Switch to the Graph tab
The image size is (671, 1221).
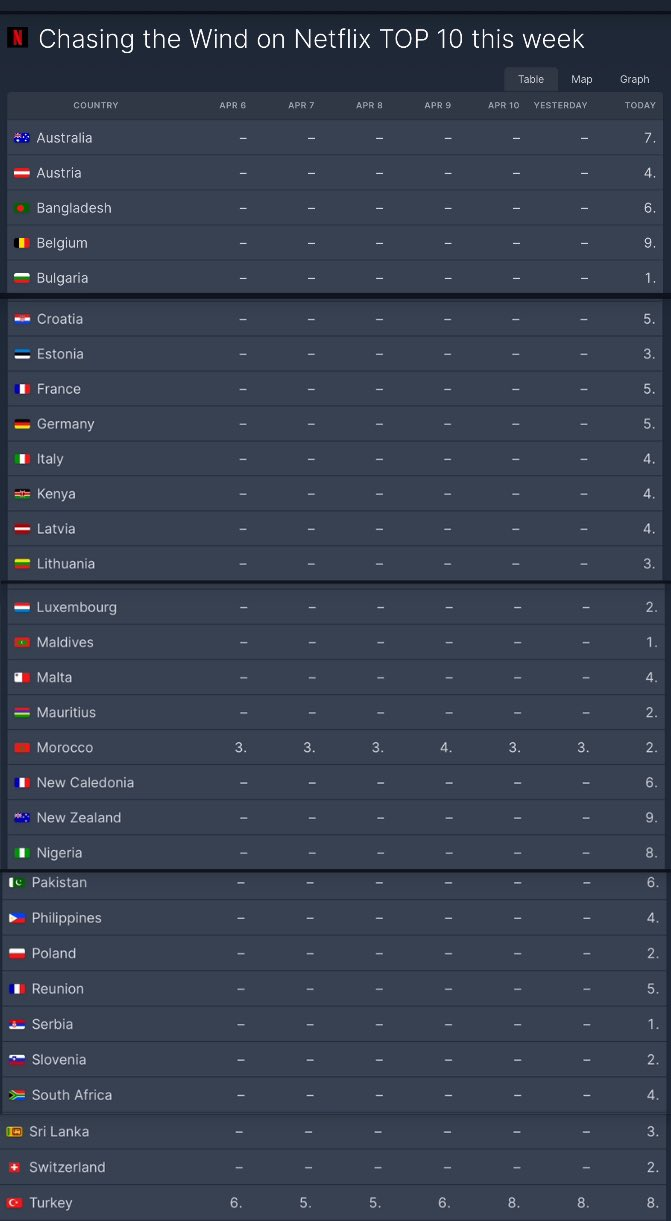pos(634,79)
